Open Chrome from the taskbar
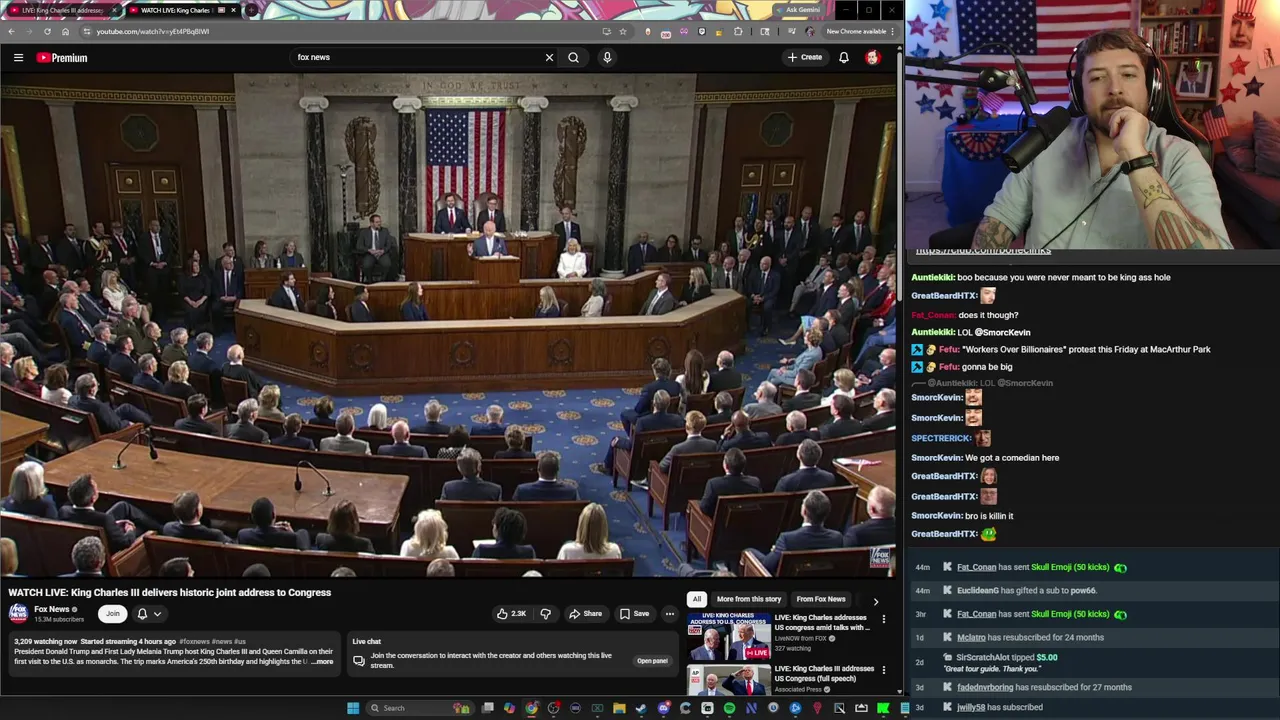The height and width of the screenshot is (720, 1280). click(x=531, y=708)
